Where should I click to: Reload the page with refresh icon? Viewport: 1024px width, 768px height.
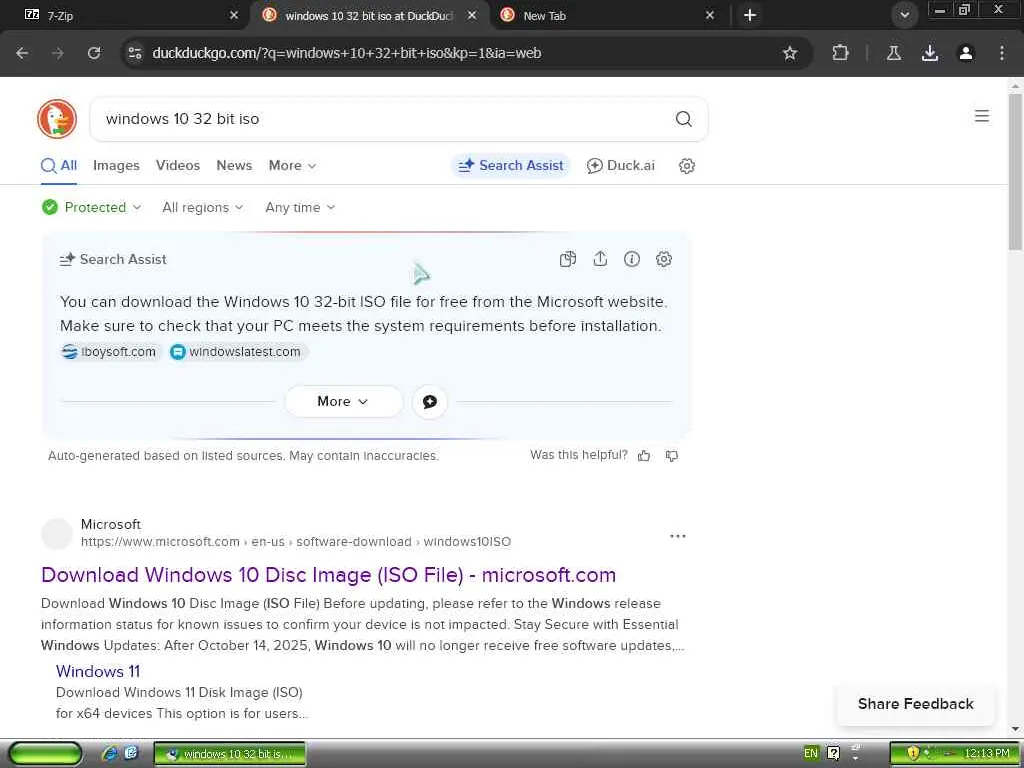[x=94, y=53]
